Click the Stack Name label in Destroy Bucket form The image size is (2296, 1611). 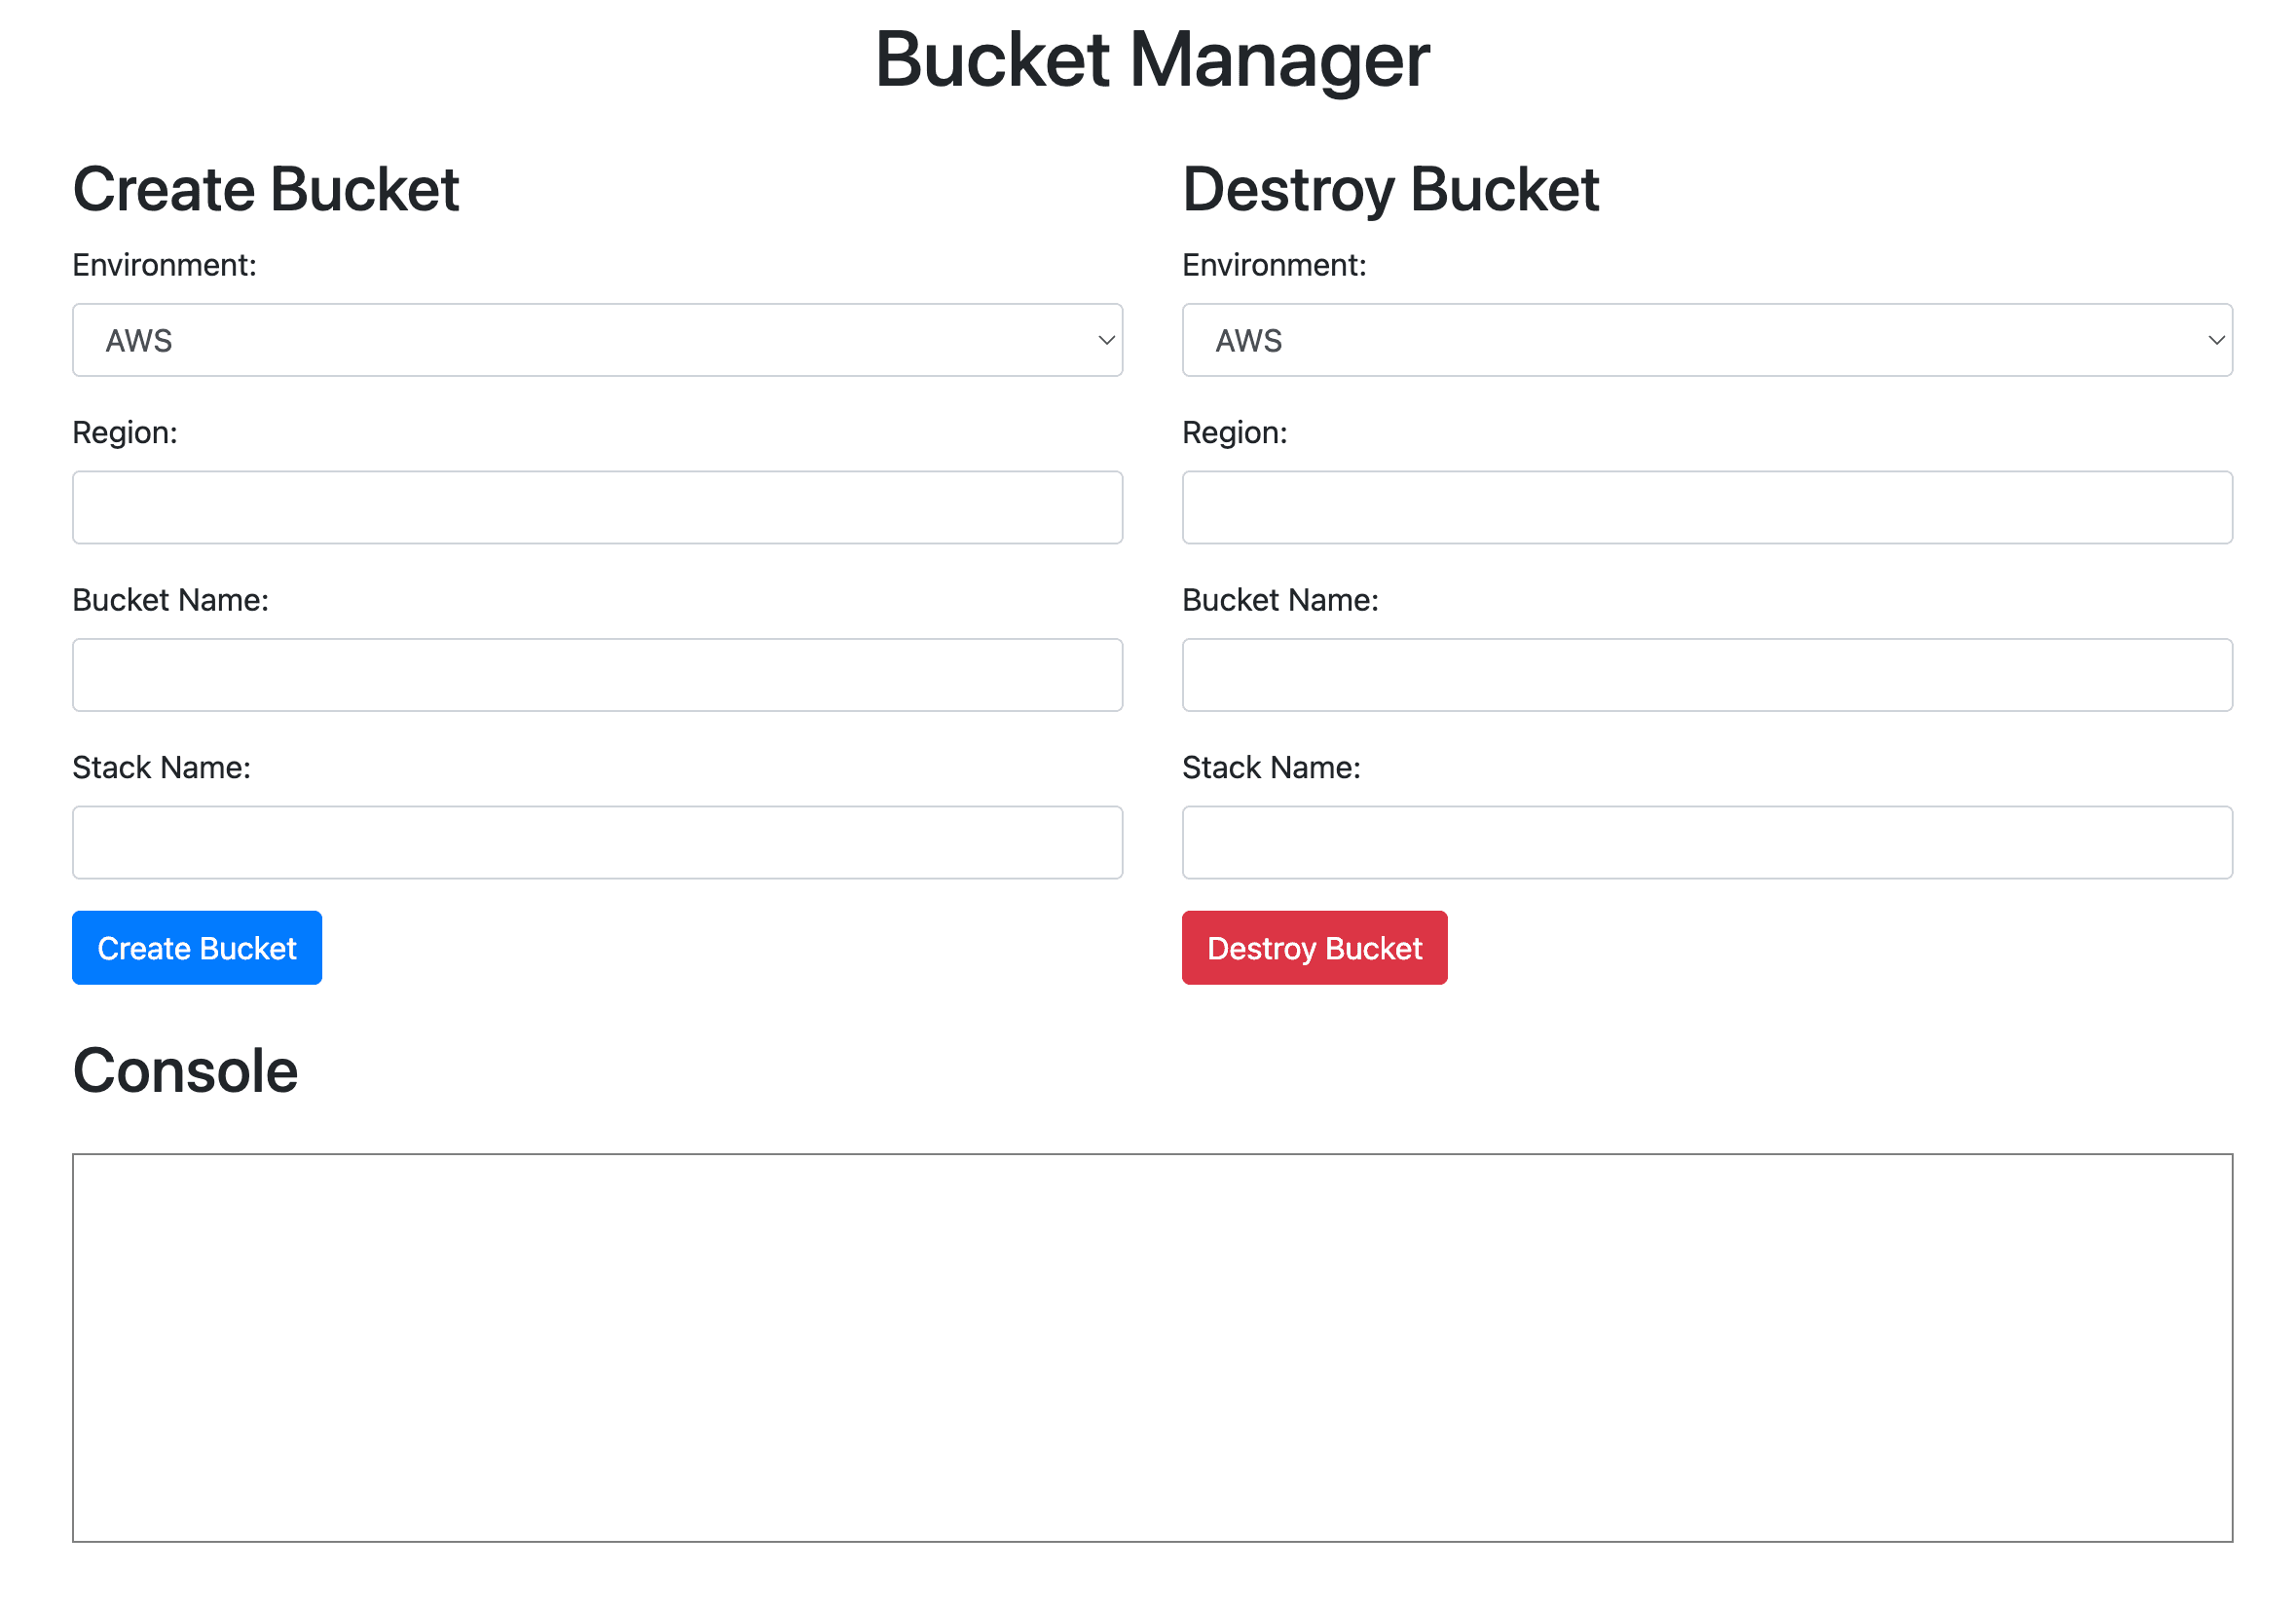tap(1271, 767)
